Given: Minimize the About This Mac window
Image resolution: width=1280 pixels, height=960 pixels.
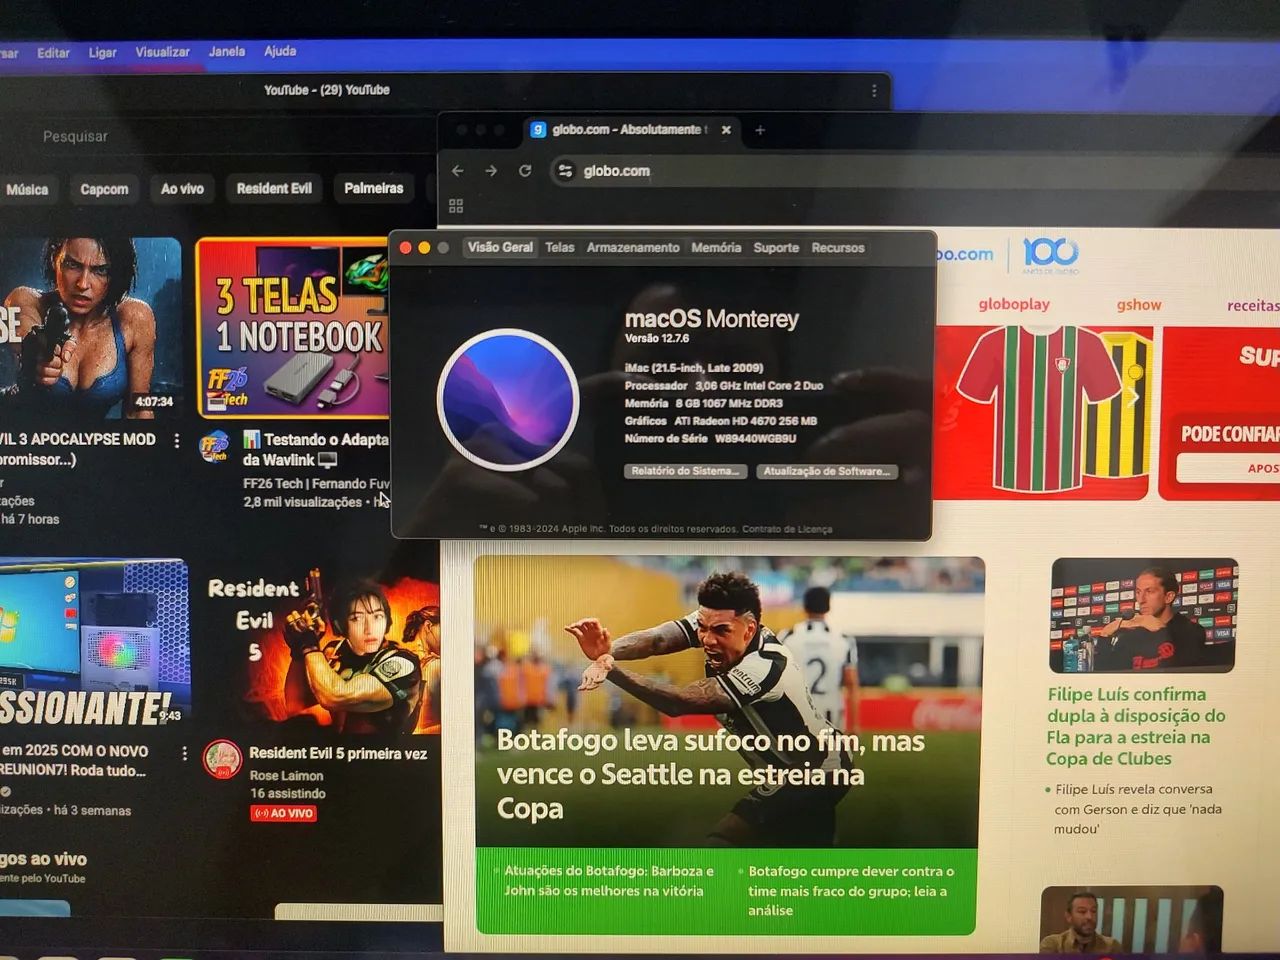Looking at the screenshot, I should point(424,248).
